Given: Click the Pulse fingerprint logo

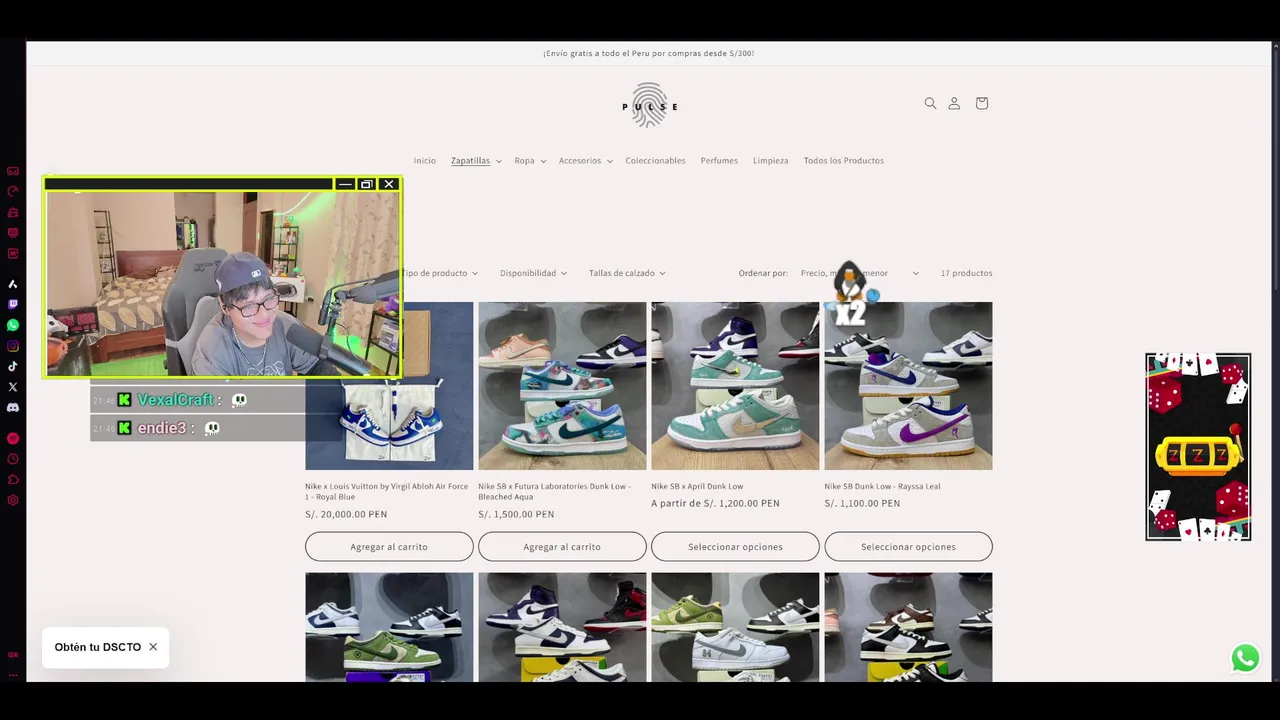Looking at the screenshot, I should 649,105.
